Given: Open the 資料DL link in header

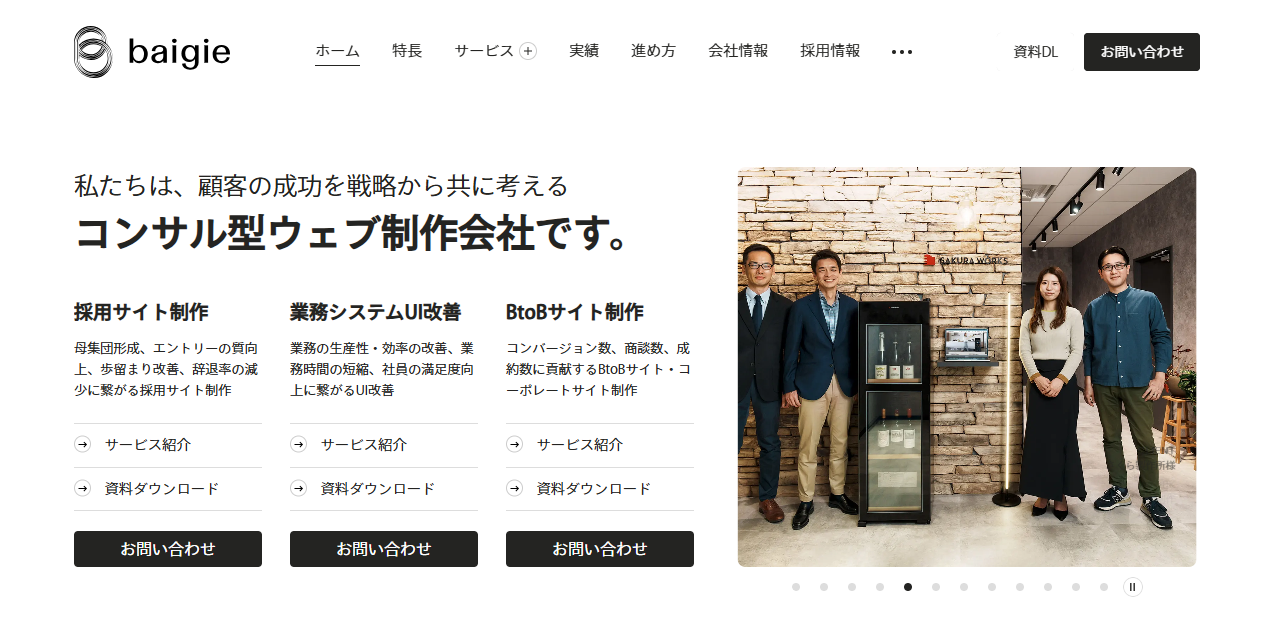Looking at the screenshot, I should coord(1036,52).
